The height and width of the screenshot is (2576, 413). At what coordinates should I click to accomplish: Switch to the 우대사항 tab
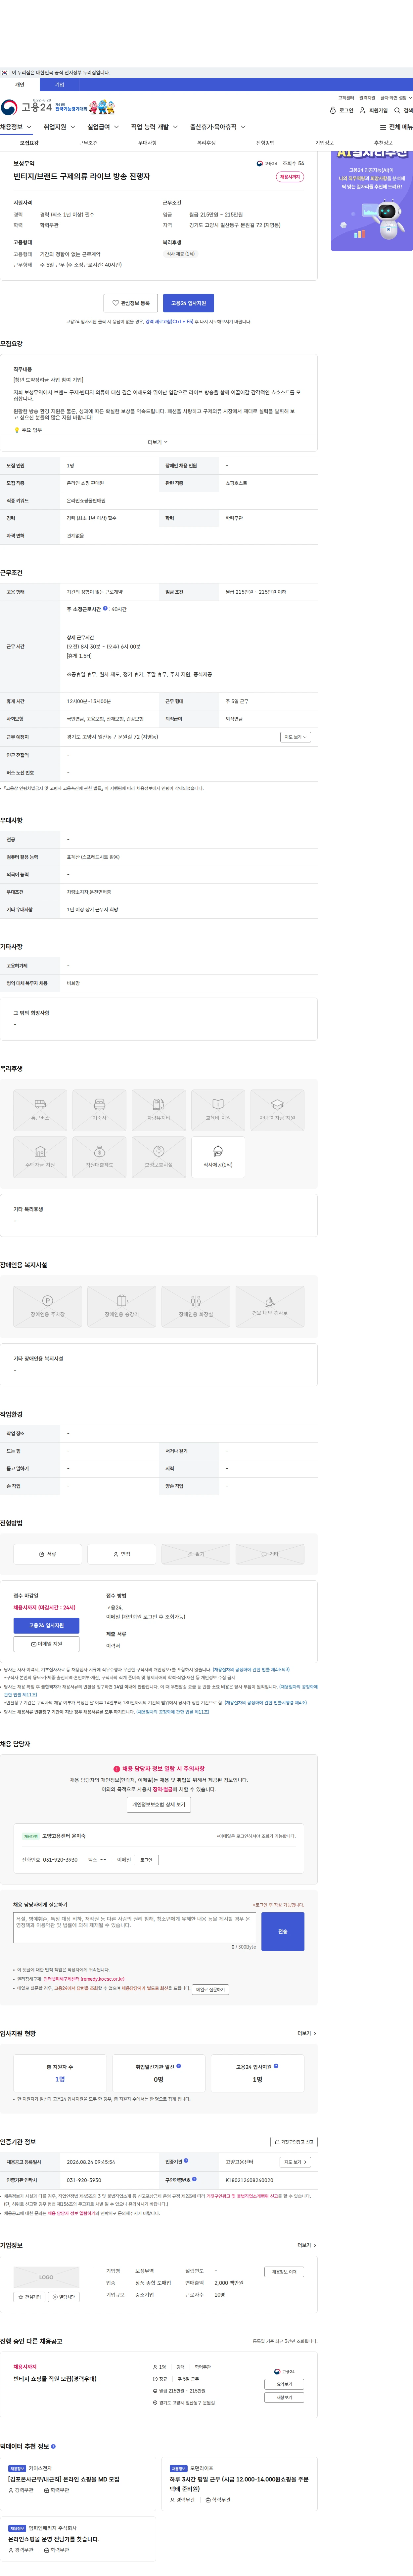pos(147,143)
